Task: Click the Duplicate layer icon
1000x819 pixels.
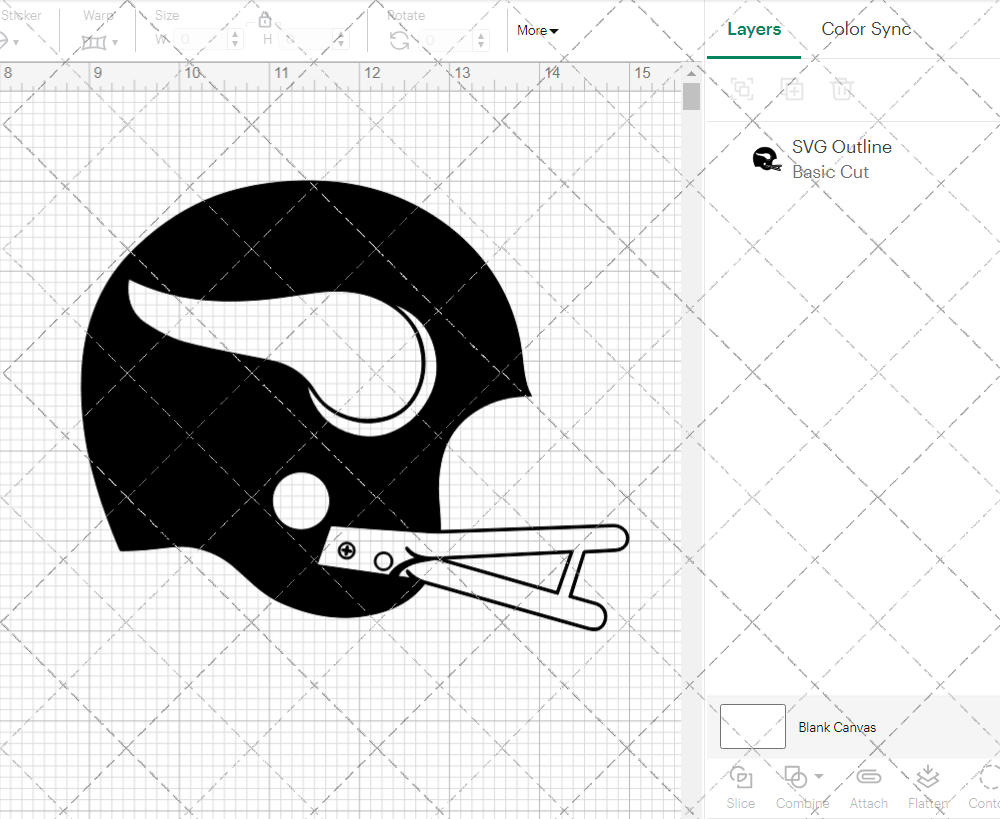Action: [793, 89]
